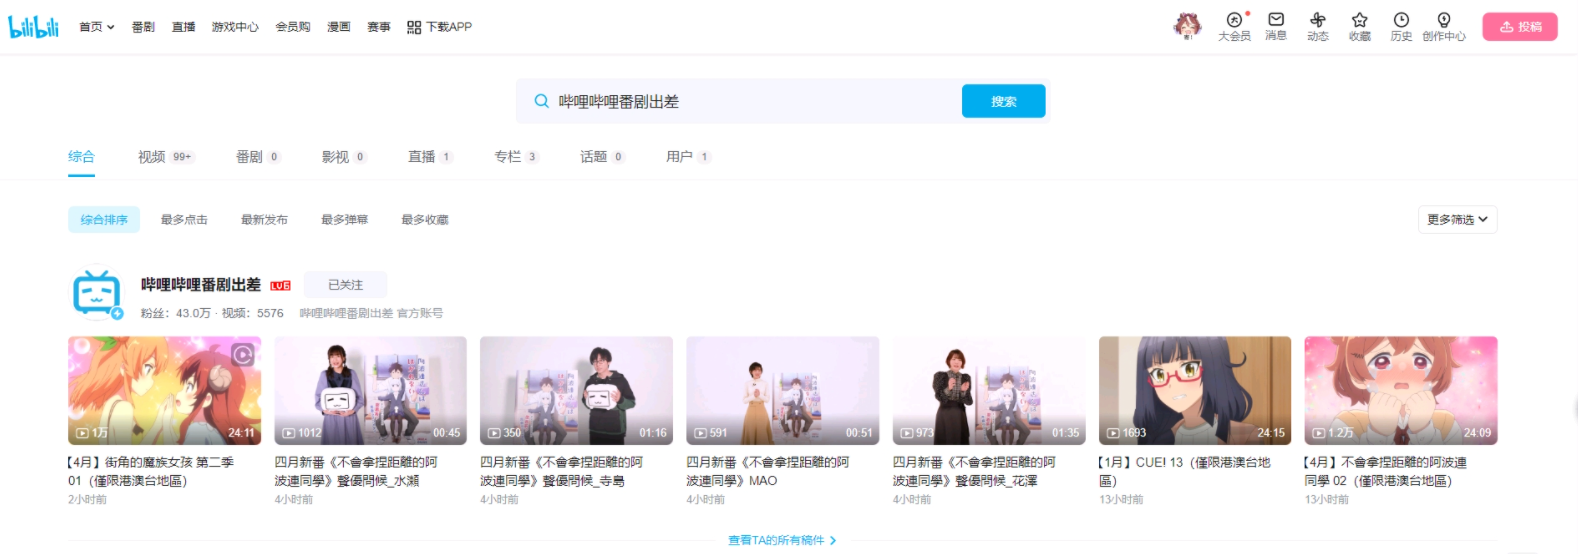Image resolution: width=1578 pixels, height=554 pixels.
Task: Click the 下载APP QR code icon
Action: pos(414,27)
